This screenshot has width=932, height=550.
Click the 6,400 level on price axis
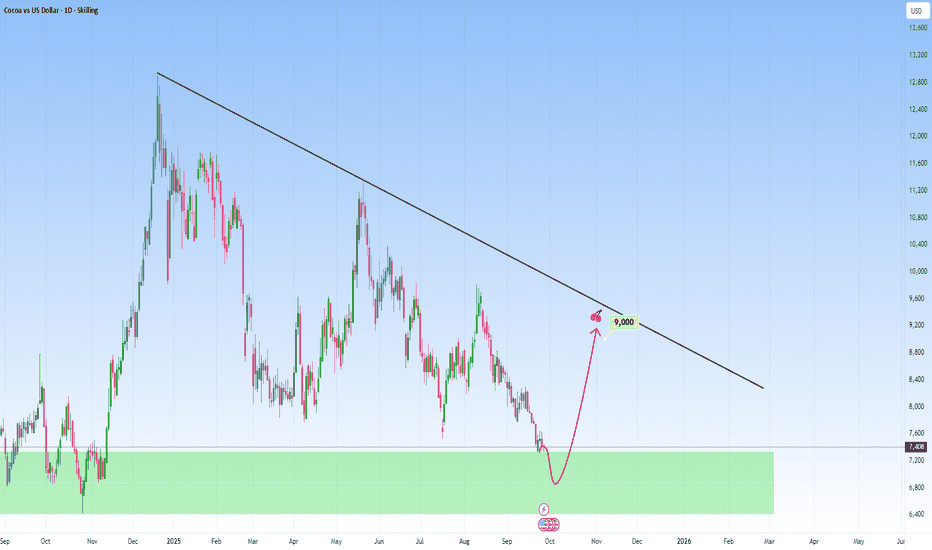point(915,514)
